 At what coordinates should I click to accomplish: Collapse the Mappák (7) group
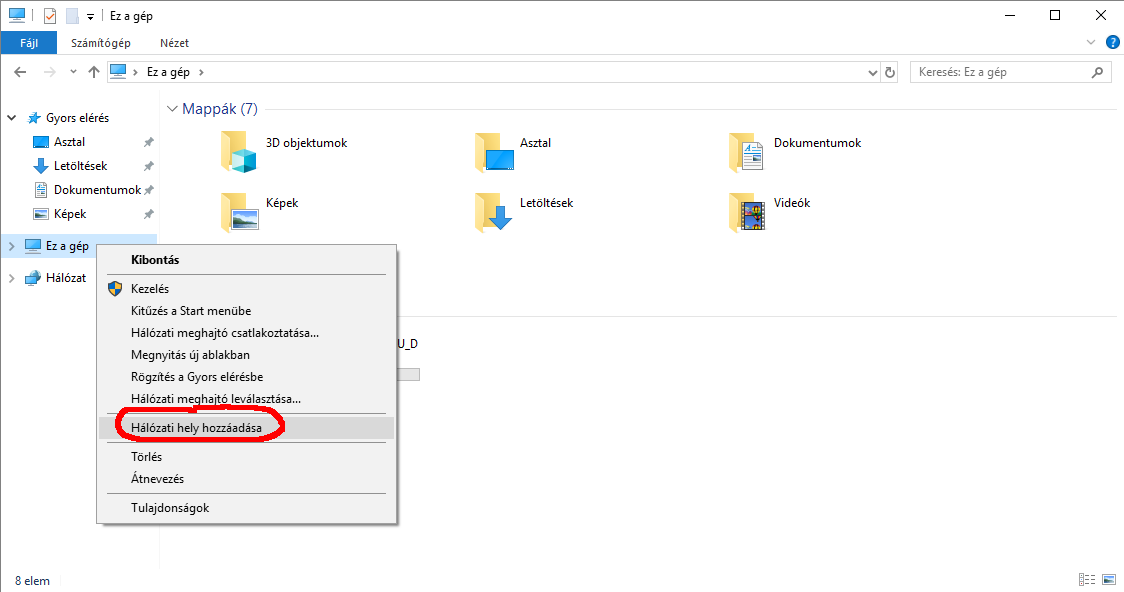coord(172,109)
